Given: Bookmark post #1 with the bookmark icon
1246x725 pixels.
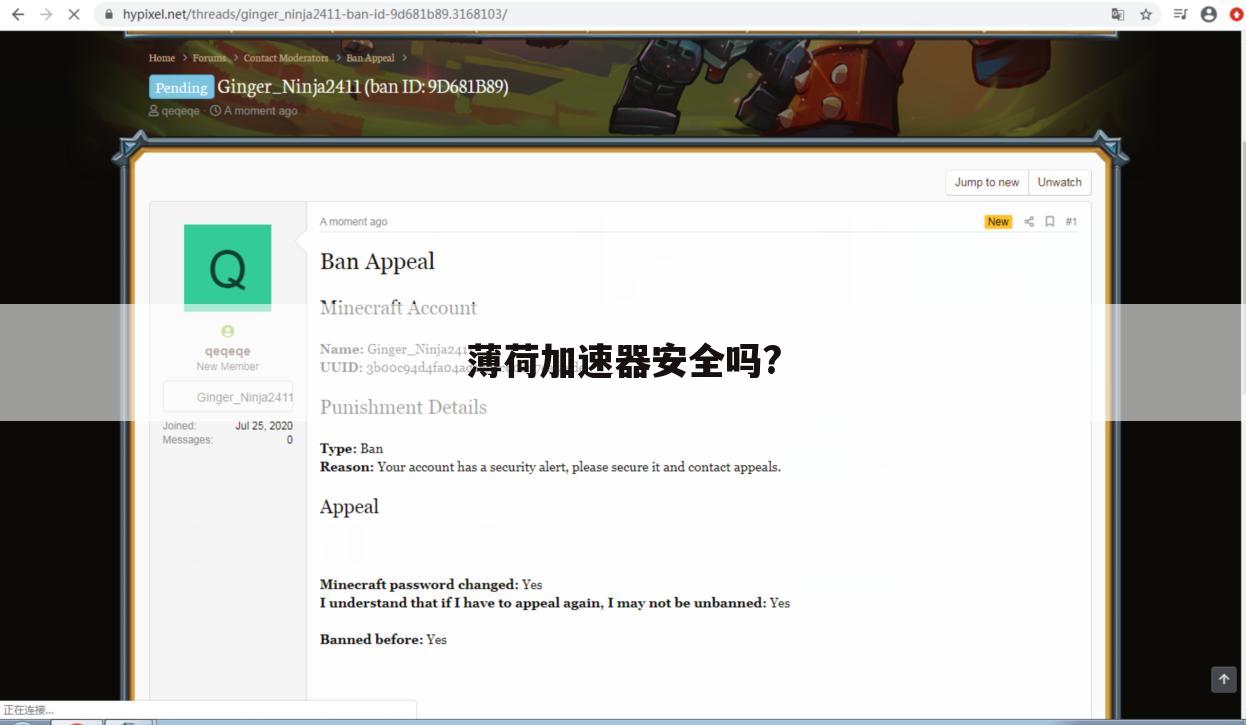Looking at the screenshot, I should point(1050,222).
